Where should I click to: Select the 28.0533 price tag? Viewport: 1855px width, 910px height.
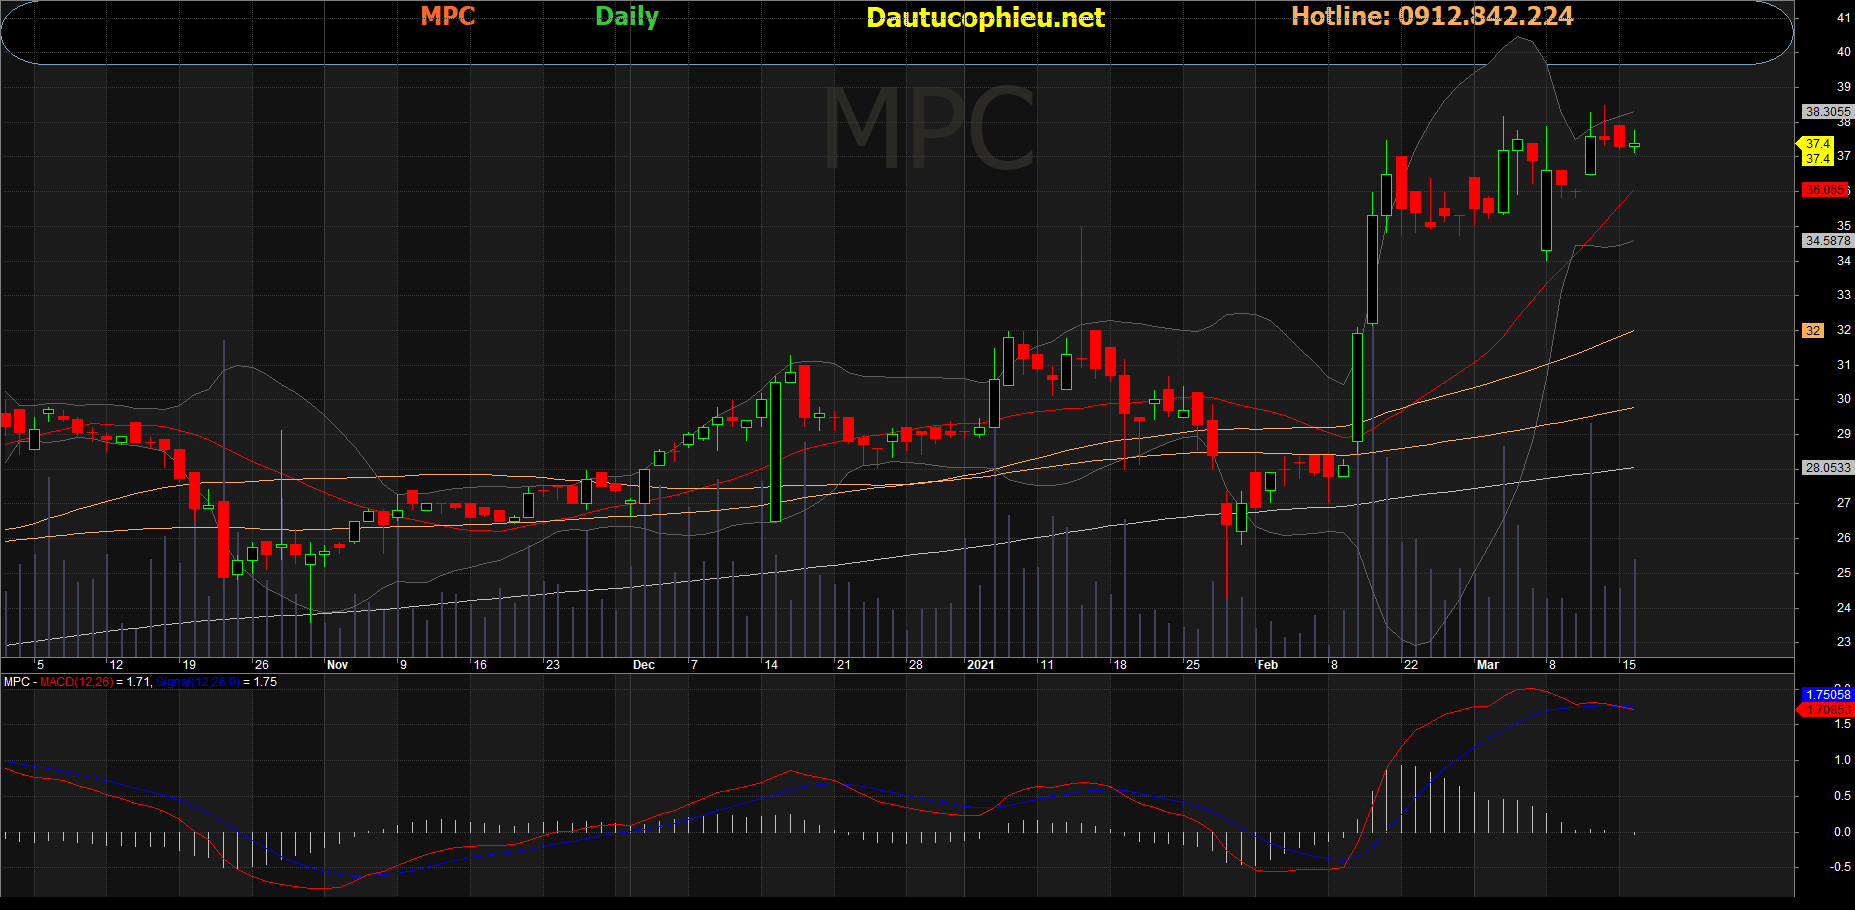tap(1827, 468)
